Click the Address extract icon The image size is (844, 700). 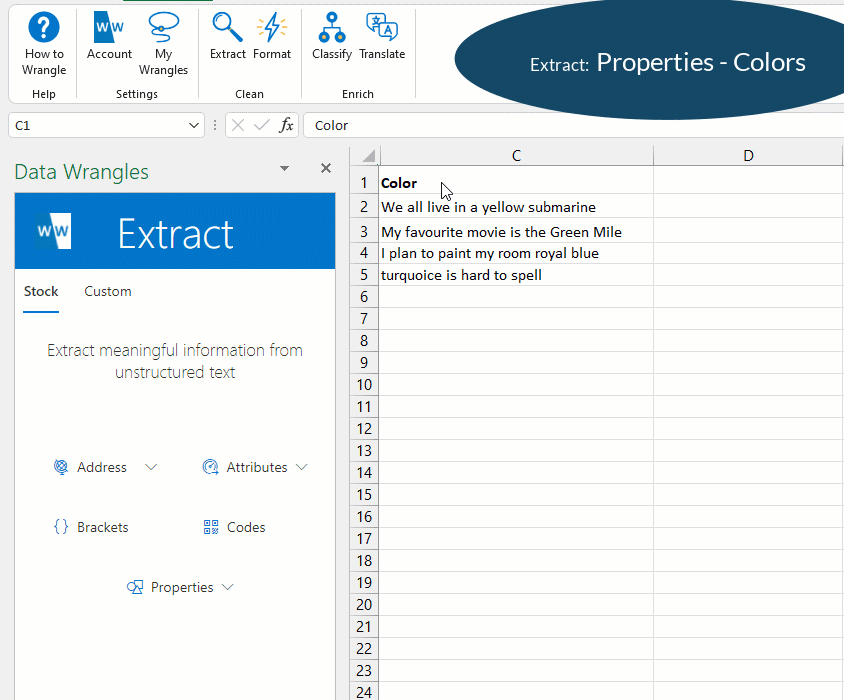point(61,467)
